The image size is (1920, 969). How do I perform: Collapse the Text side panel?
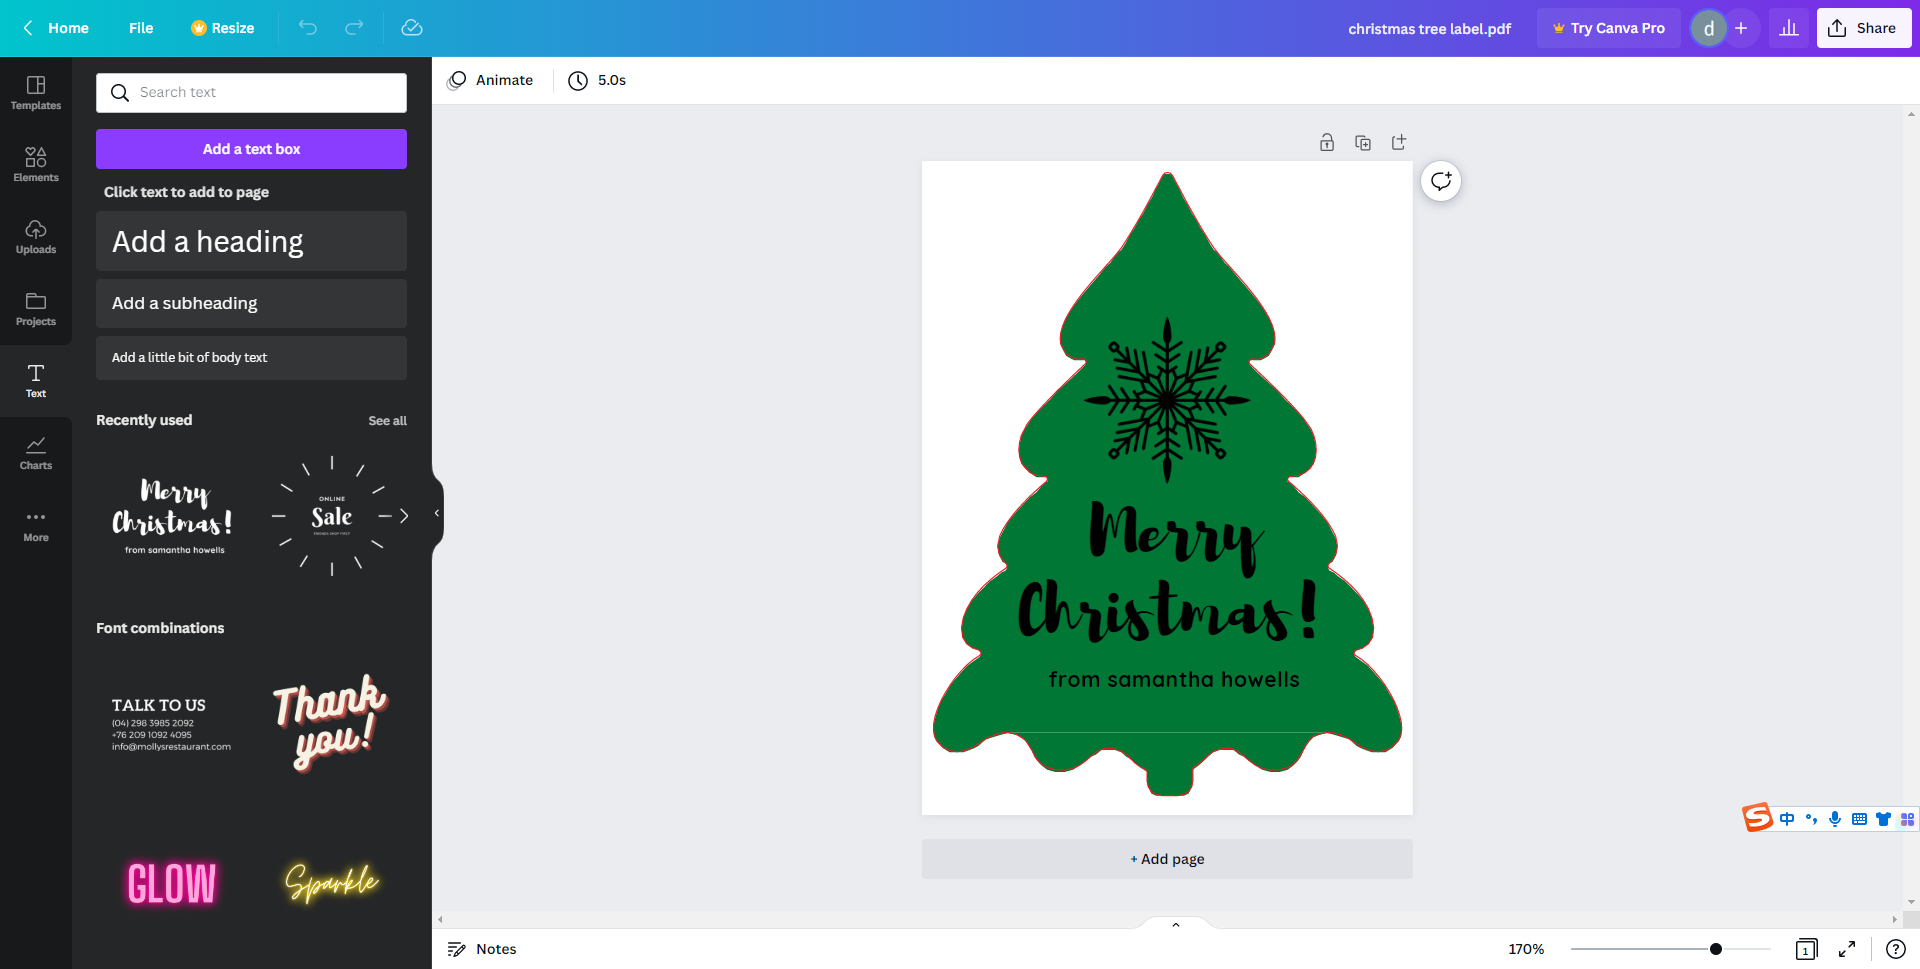pos(437,512)
